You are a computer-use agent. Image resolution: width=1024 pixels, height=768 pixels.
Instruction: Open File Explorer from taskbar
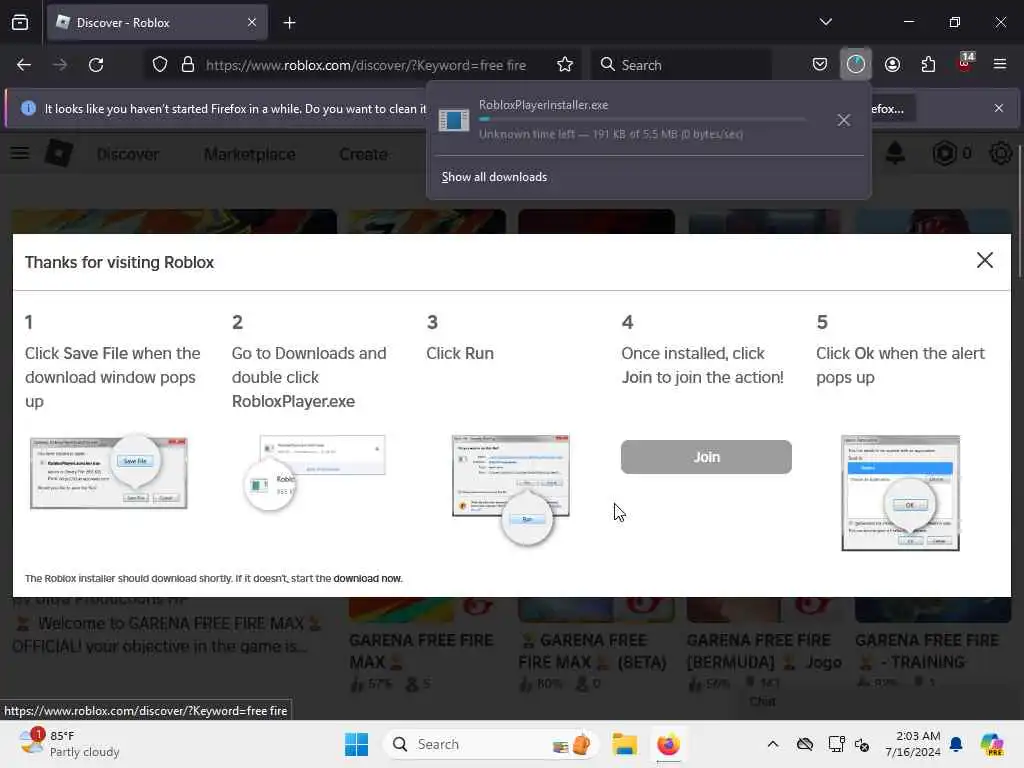click(x=624, y=744)
